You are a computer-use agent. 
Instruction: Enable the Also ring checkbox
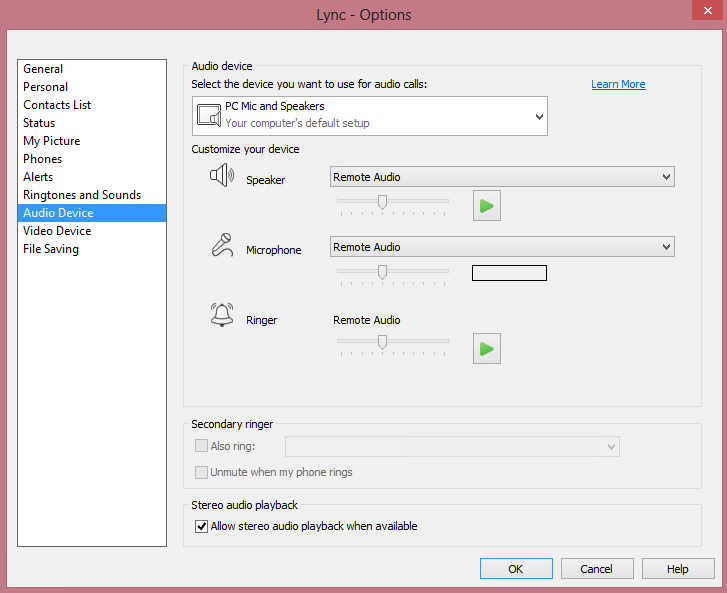pyautogui.click(x=201, y=446)
